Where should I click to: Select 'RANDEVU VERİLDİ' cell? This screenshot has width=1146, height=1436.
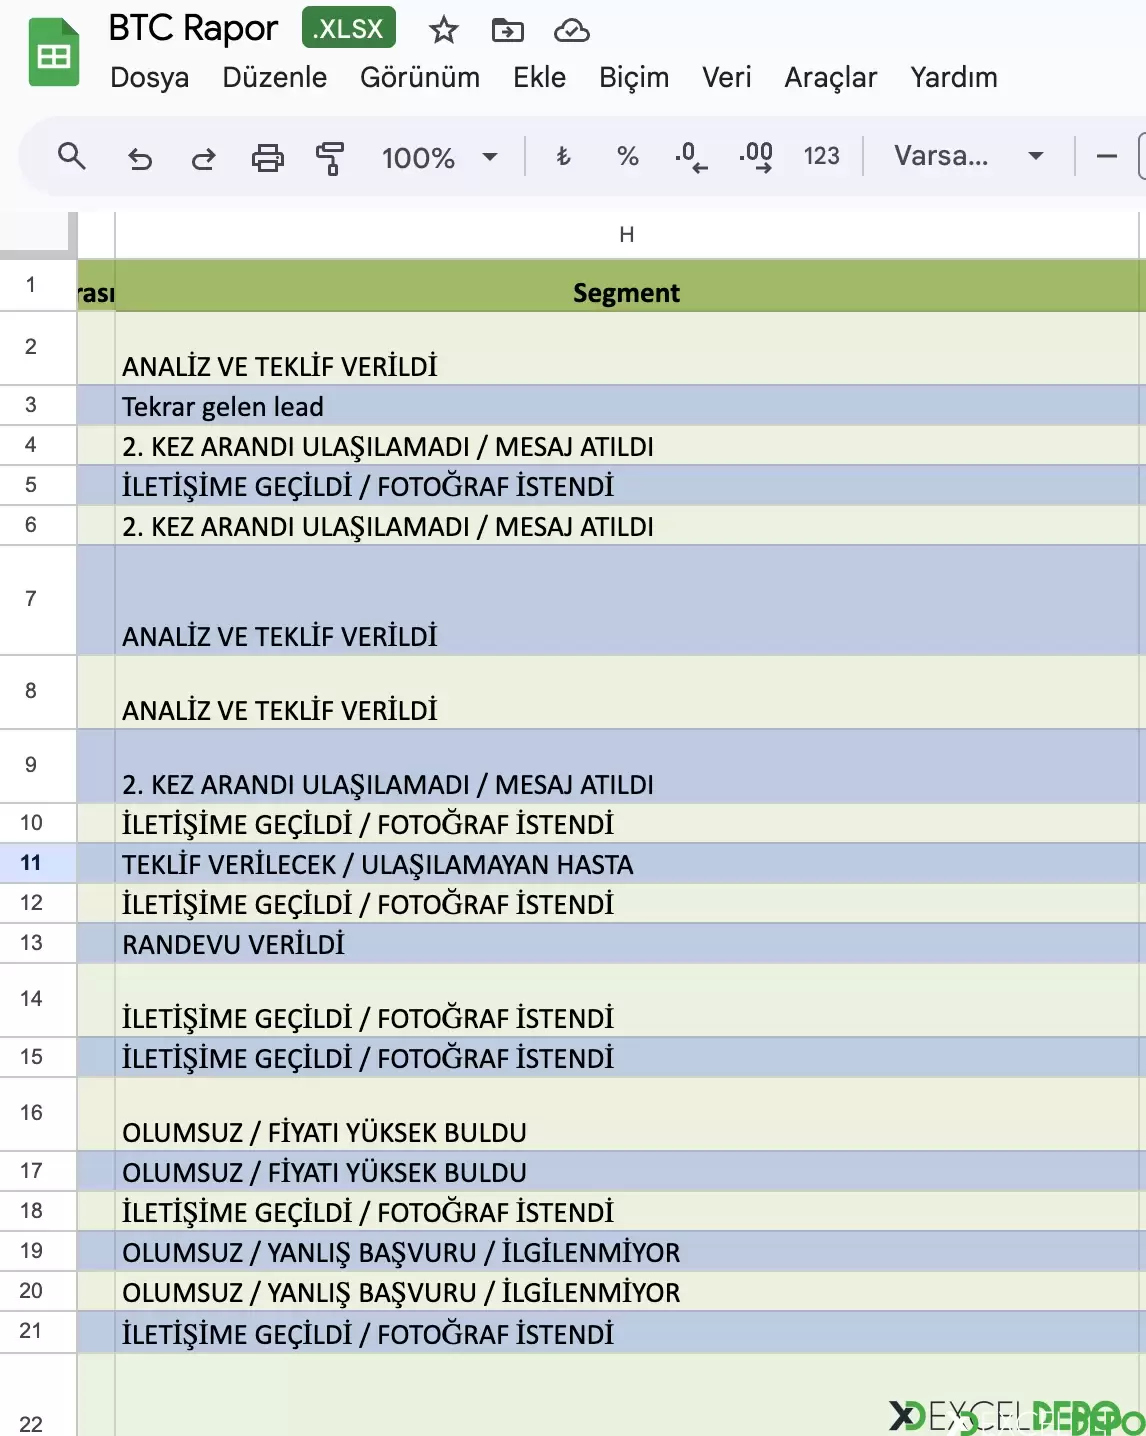(627, 944)
